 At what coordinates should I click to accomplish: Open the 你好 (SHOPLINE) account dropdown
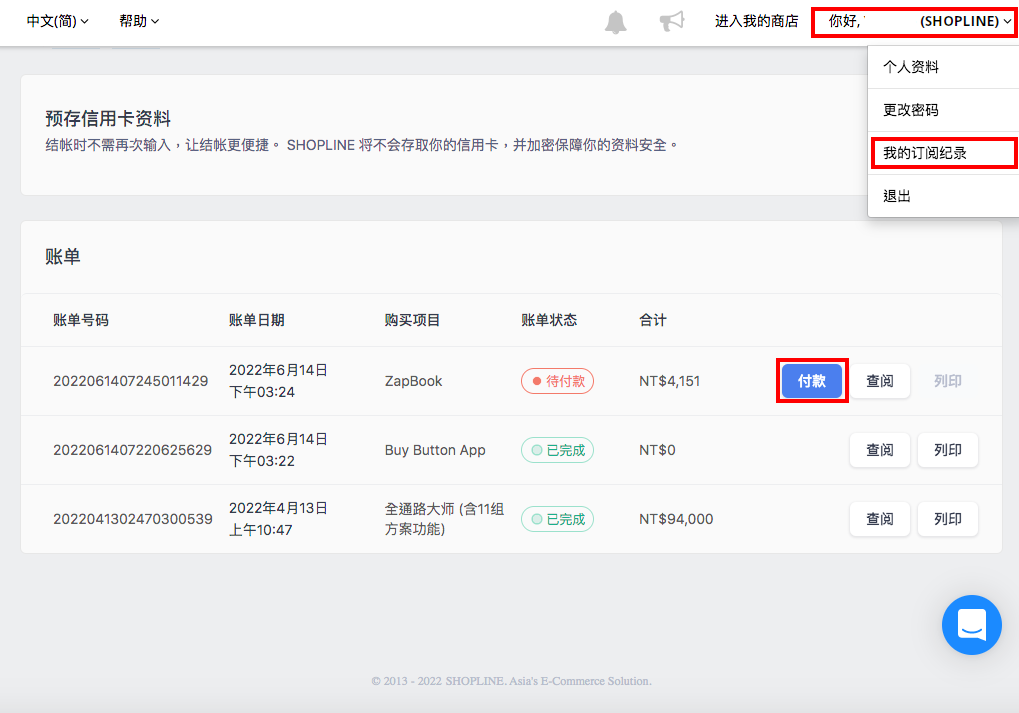(916, 21)
